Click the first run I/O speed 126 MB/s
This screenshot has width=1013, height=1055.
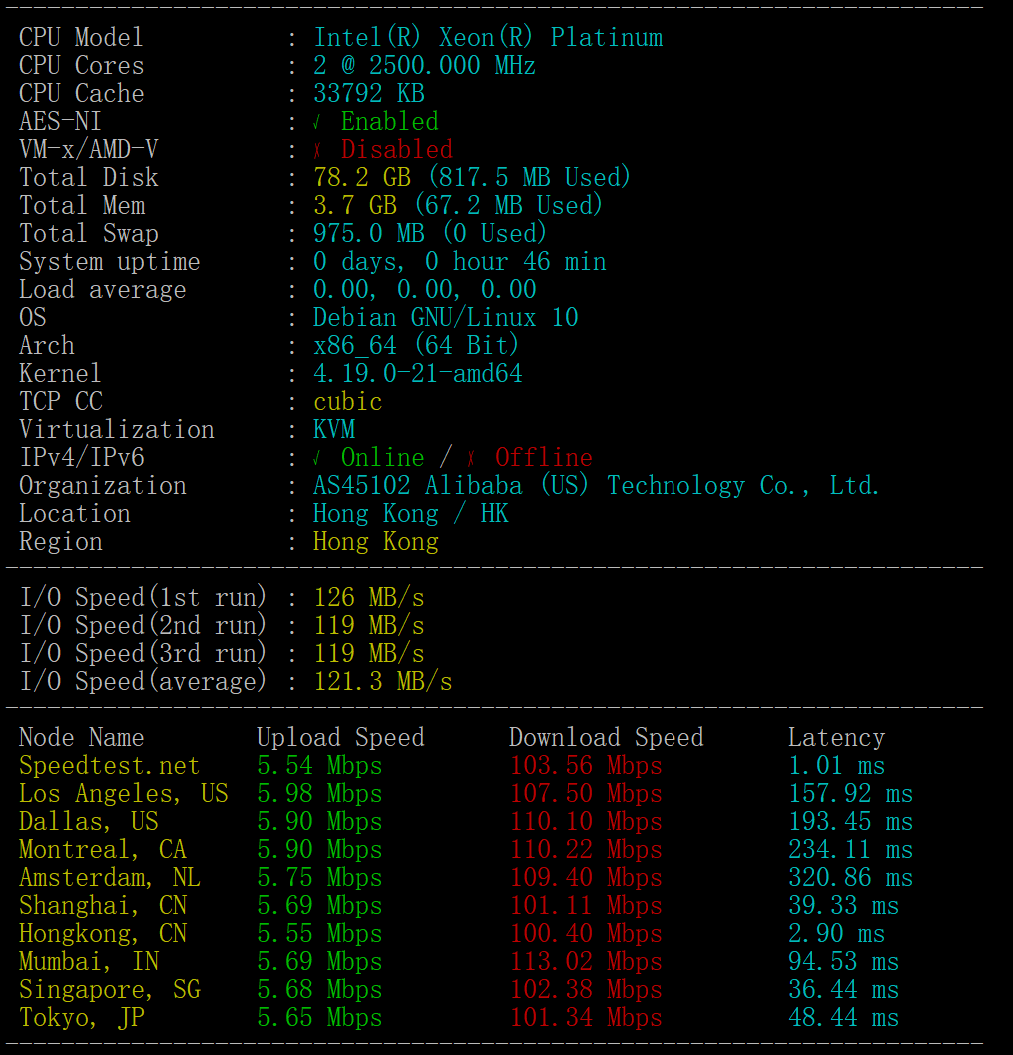pyautogui.click(x=368, y=598)
